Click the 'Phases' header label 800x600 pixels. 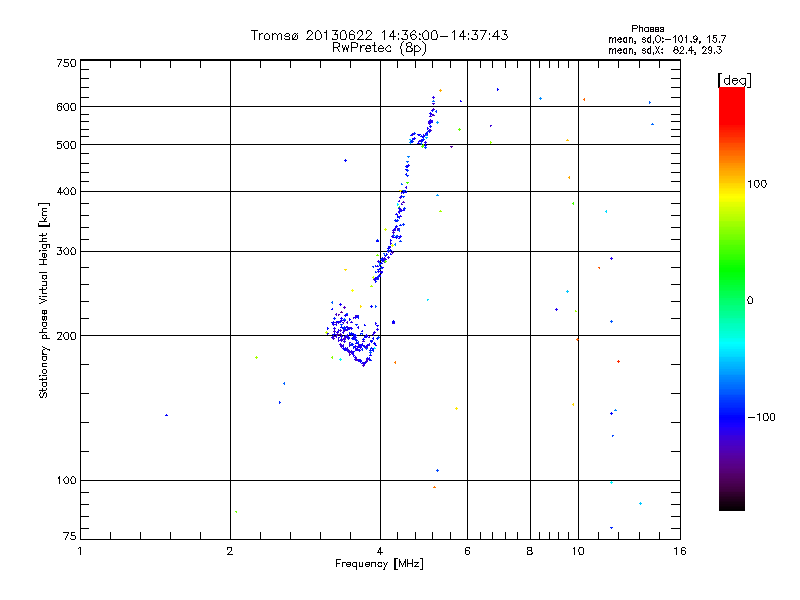coord(647,29)
